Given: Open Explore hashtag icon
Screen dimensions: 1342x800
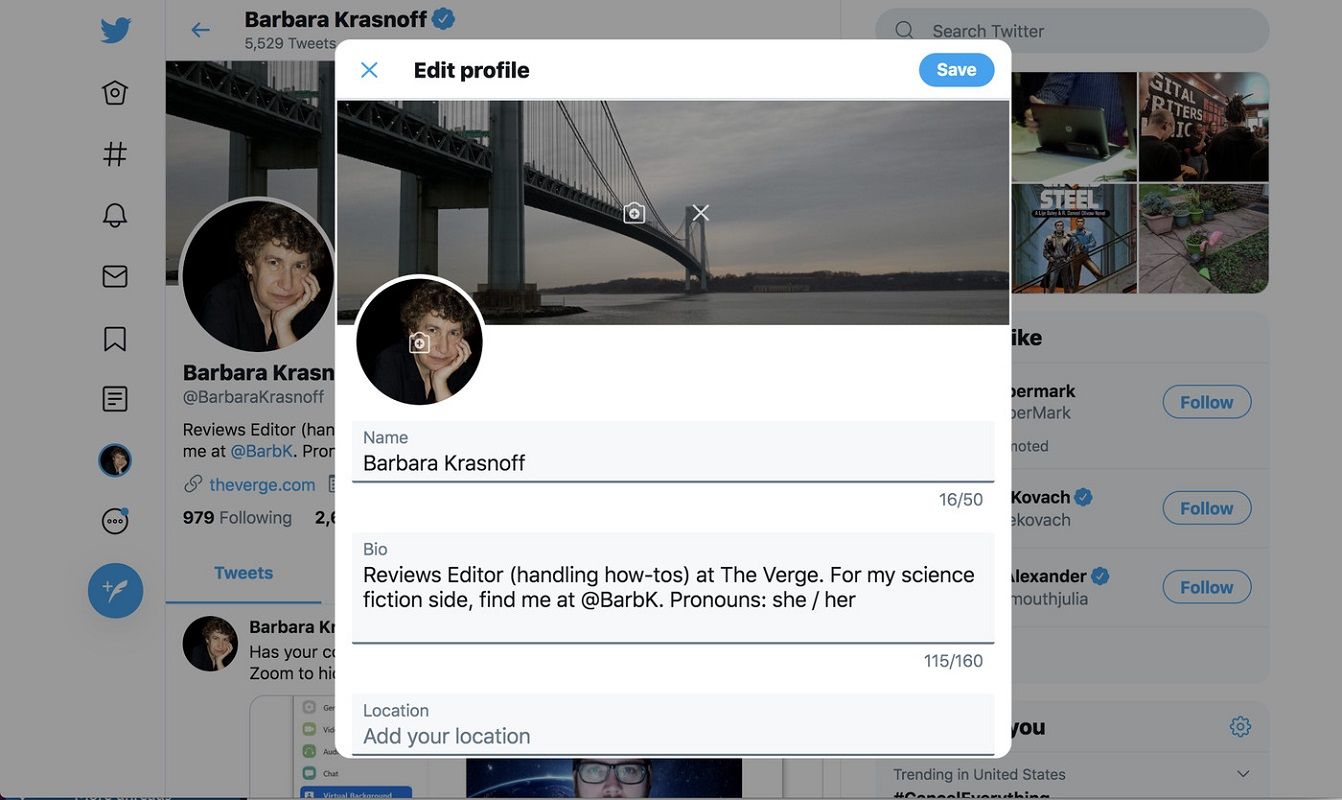Looking at the screenshot, I should (115, 154).
